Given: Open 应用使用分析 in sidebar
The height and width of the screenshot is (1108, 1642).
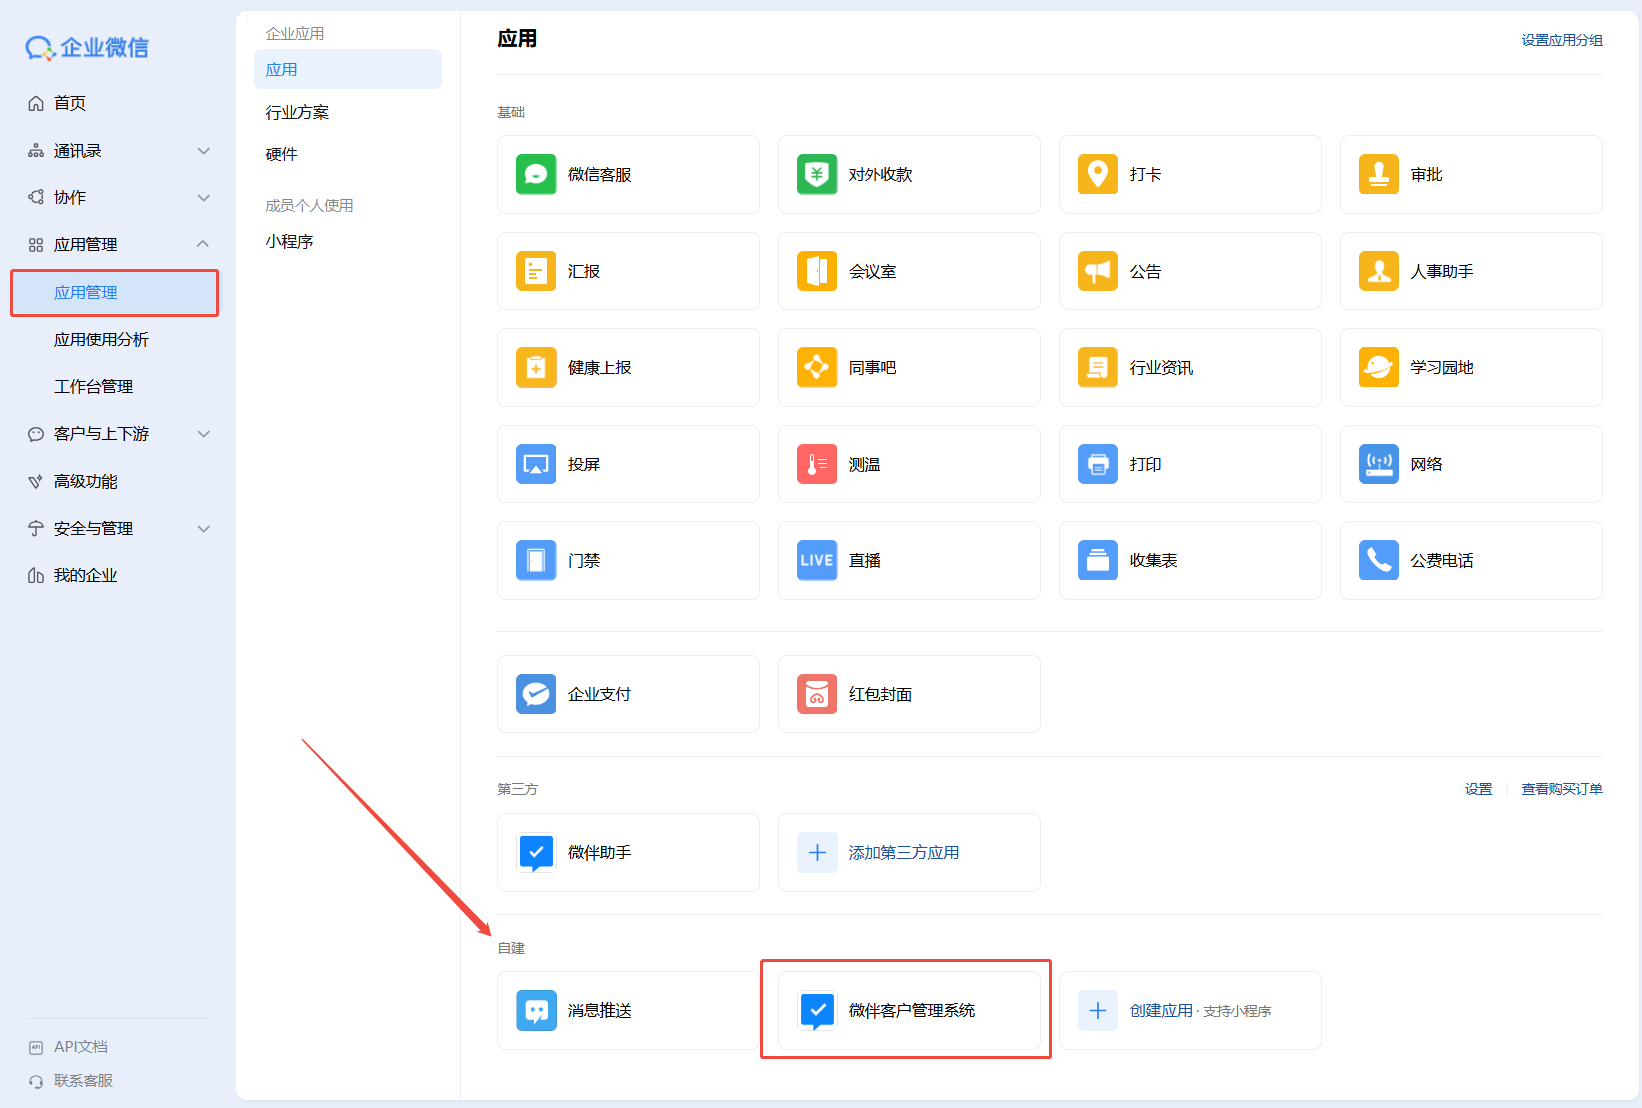Looking at the screenshot, I should click(x=101, y=340).
